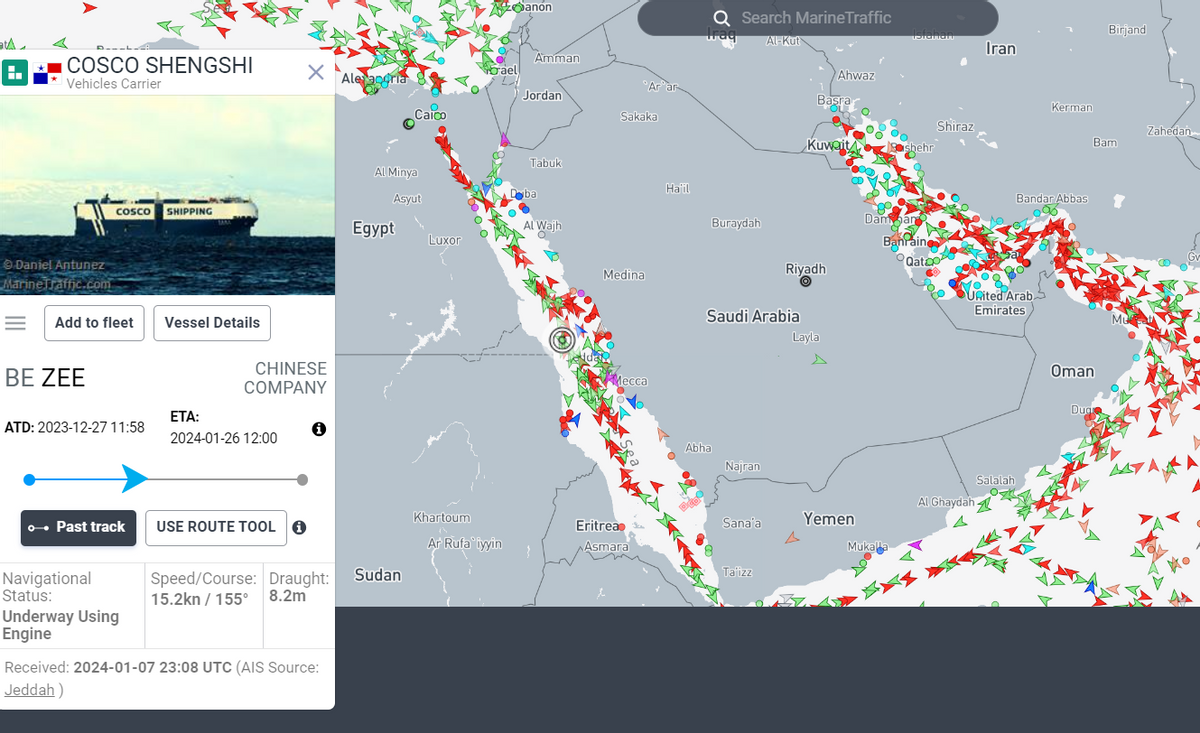
Task: Click the Cairo city marker on the map
Action: coord(408,124)
